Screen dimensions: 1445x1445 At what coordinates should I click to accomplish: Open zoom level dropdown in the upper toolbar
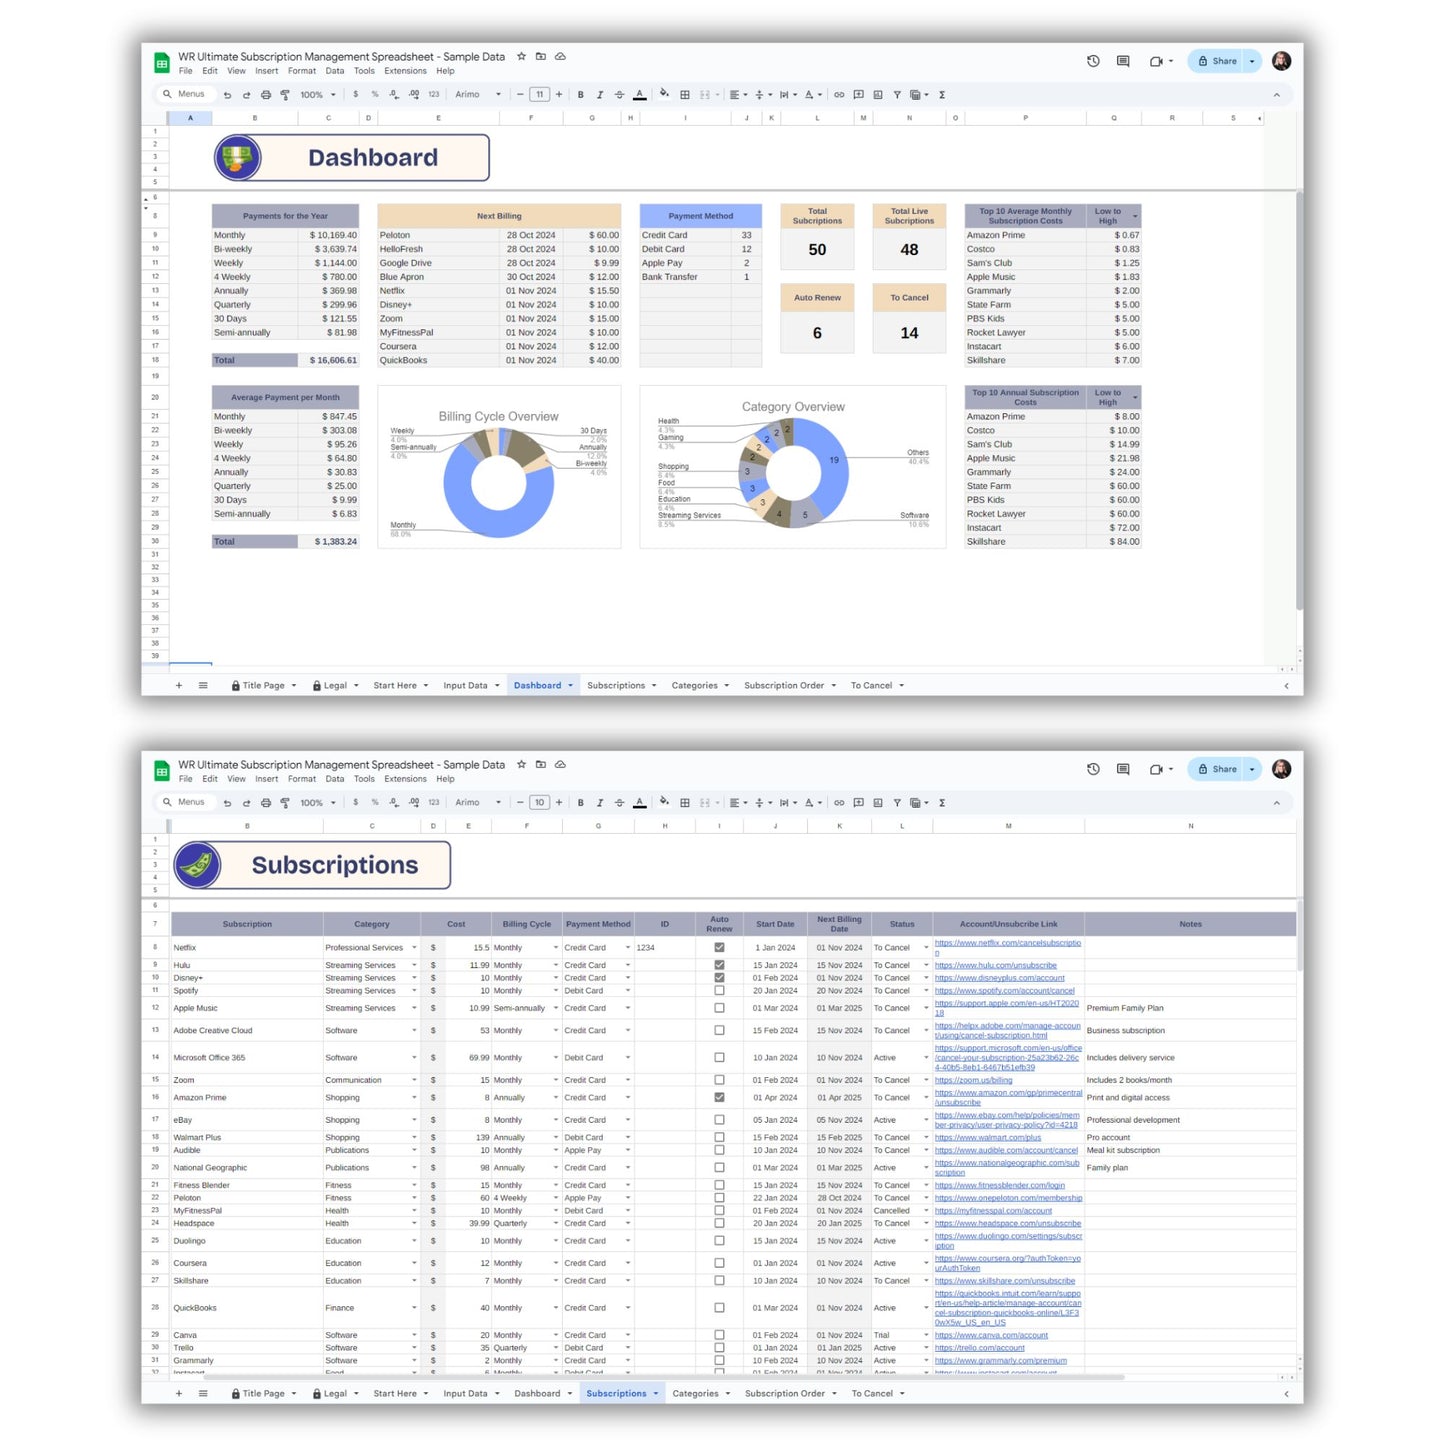(x=317, y=95)
